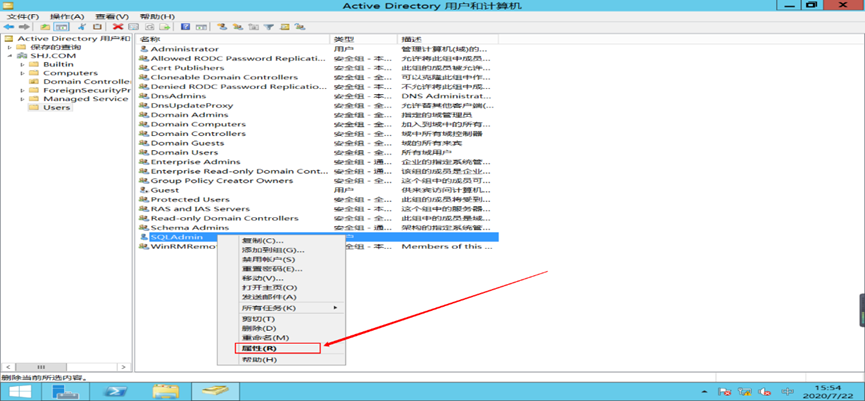Screen dimensions: 865x401
Task: Click the Filter funnel toolbar icon
Action: (269, 26)
